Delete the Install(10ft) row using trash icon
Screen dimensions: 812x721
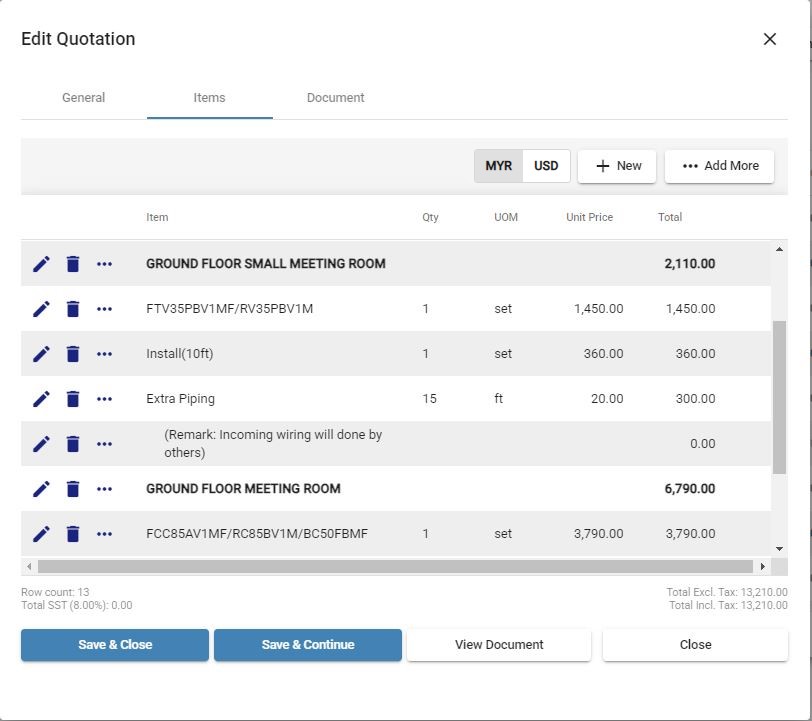pyautogui.click(x=73, y=354)
